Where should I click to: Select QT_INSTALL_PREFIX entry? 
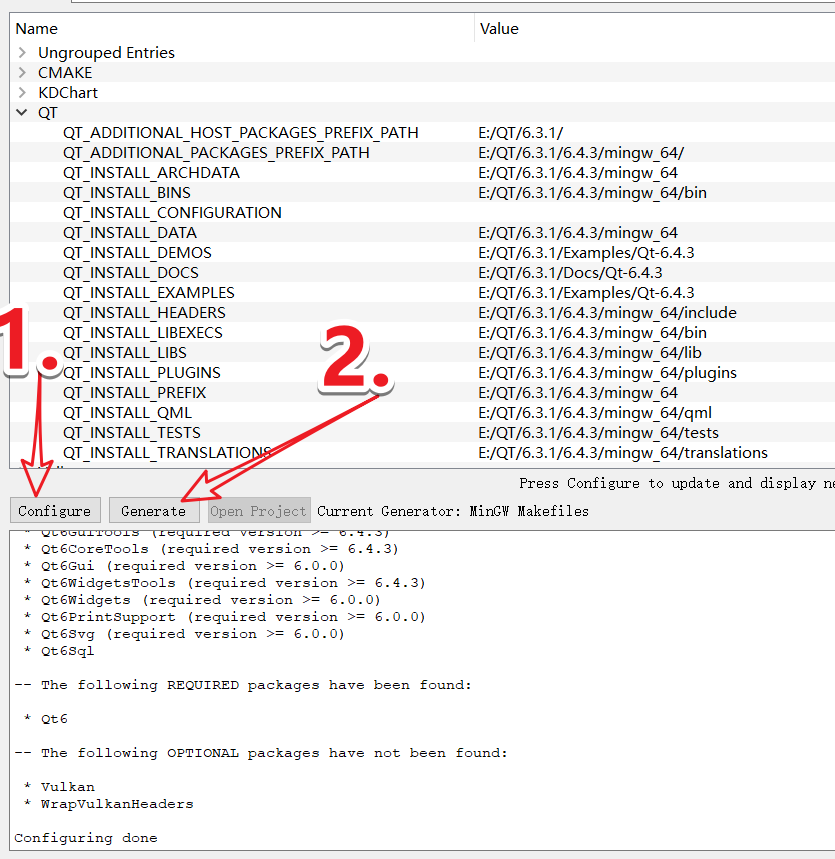pos(134,392)
